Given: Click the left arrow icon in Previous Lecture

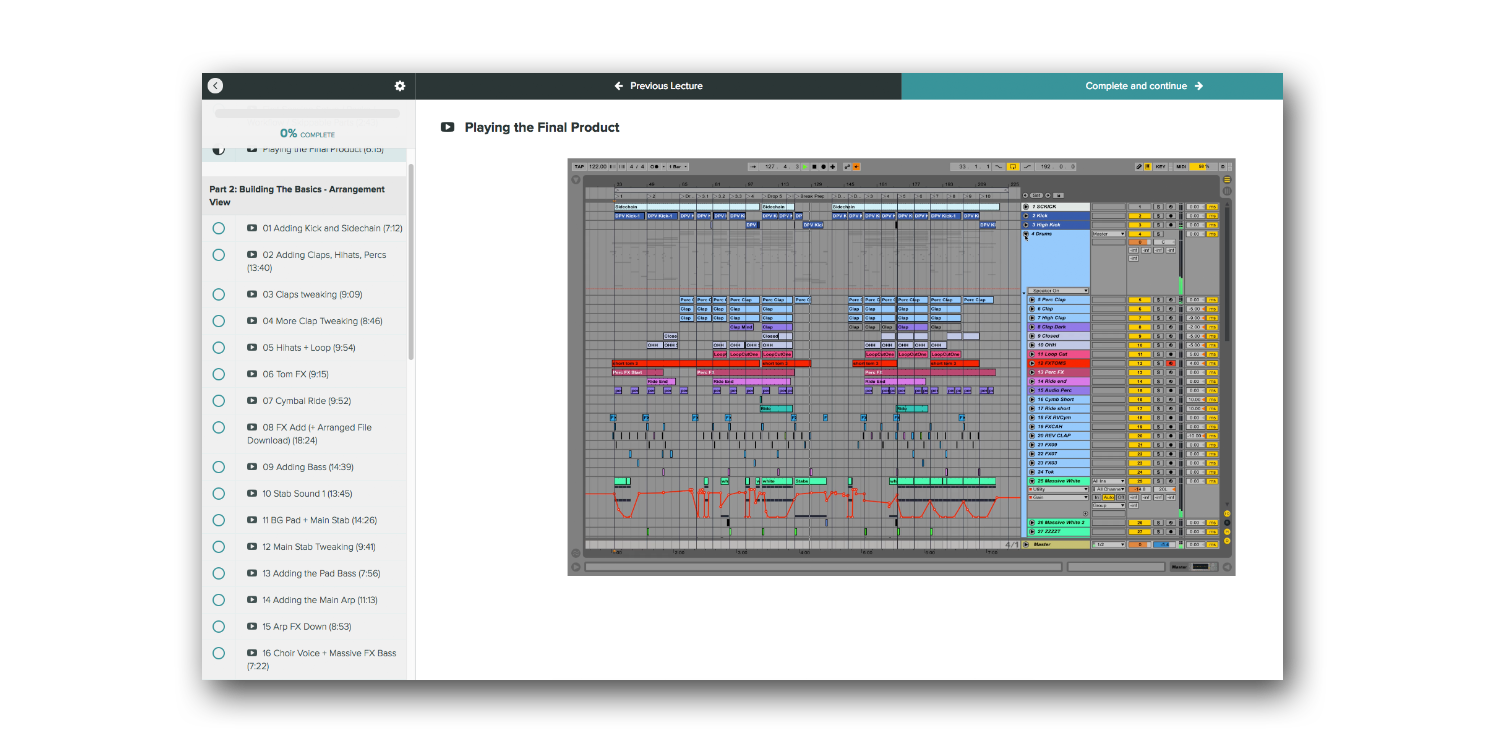Looking at the screenshot, I should [619, 86].
